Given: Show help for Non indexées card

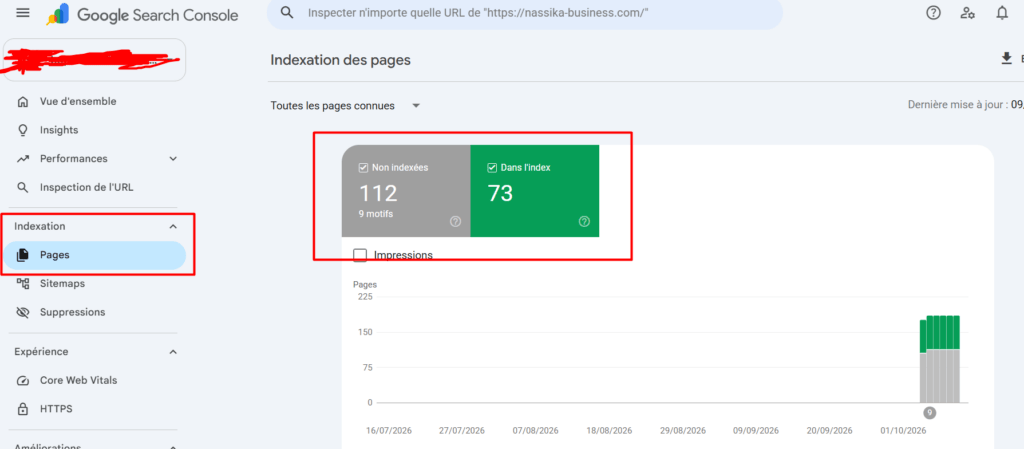Looking at the screenshot, I should pos(456,221).
